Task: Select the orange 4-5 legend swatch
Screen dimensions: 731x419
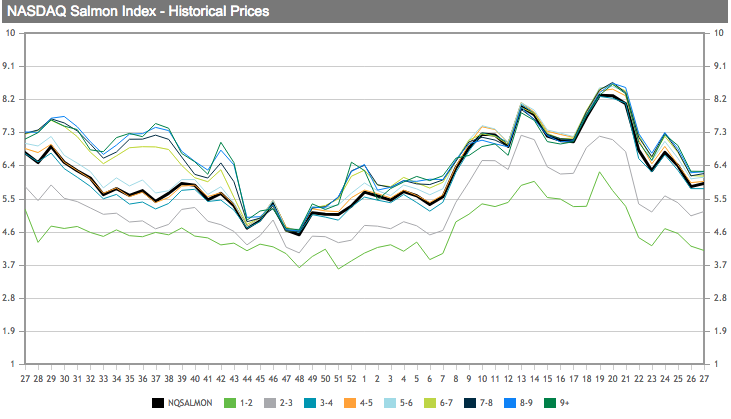Action: (350, 403)
